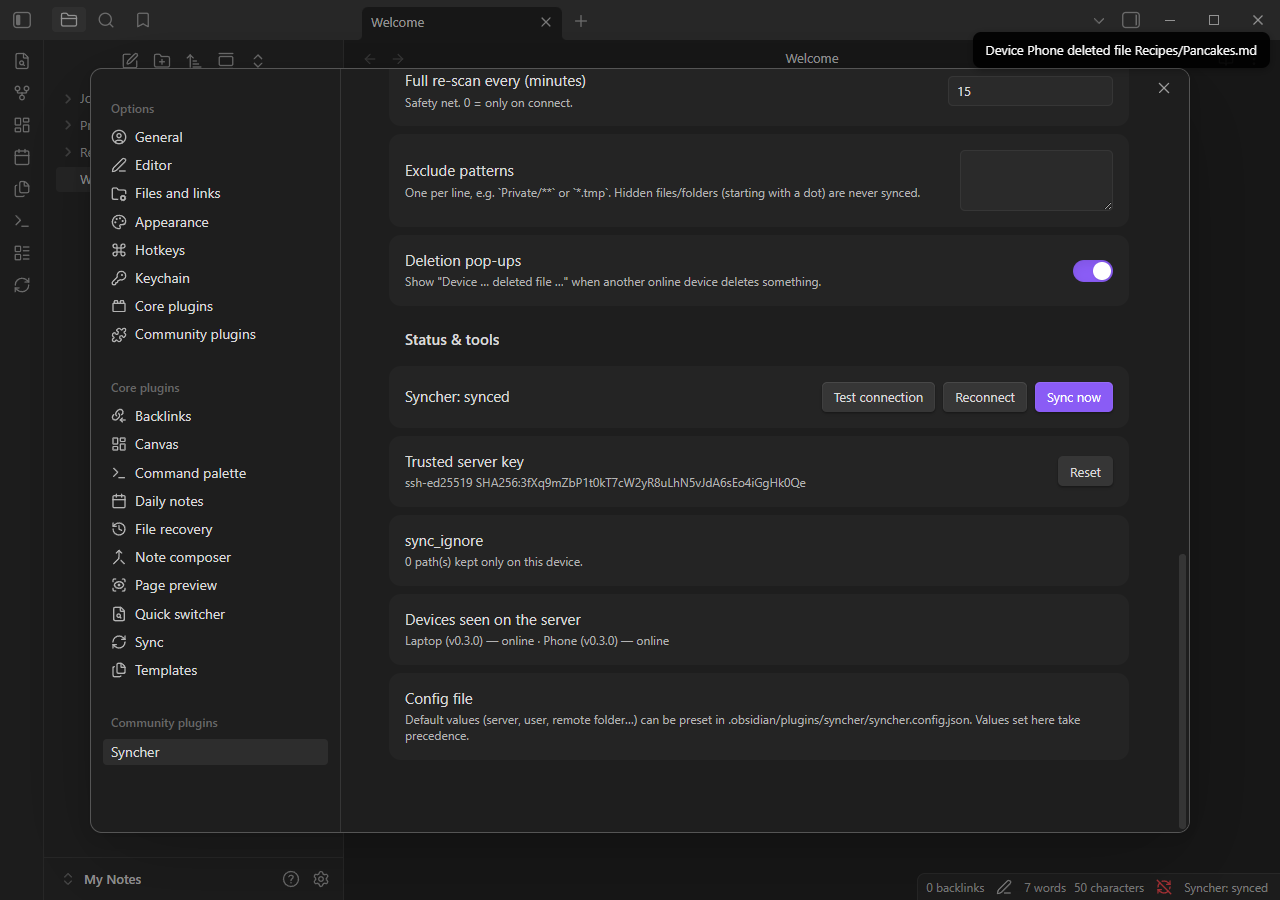
Task: Reset the trusted server key
Action: coord(1085,472)
